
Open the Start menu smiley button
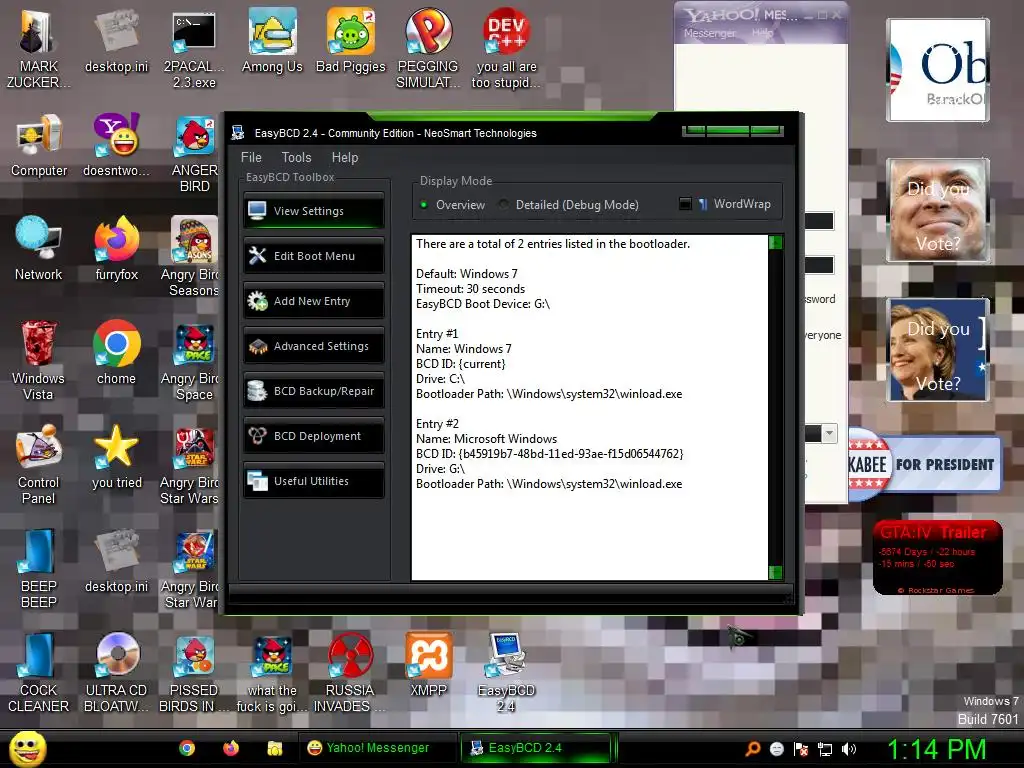[x=27, y=748]
